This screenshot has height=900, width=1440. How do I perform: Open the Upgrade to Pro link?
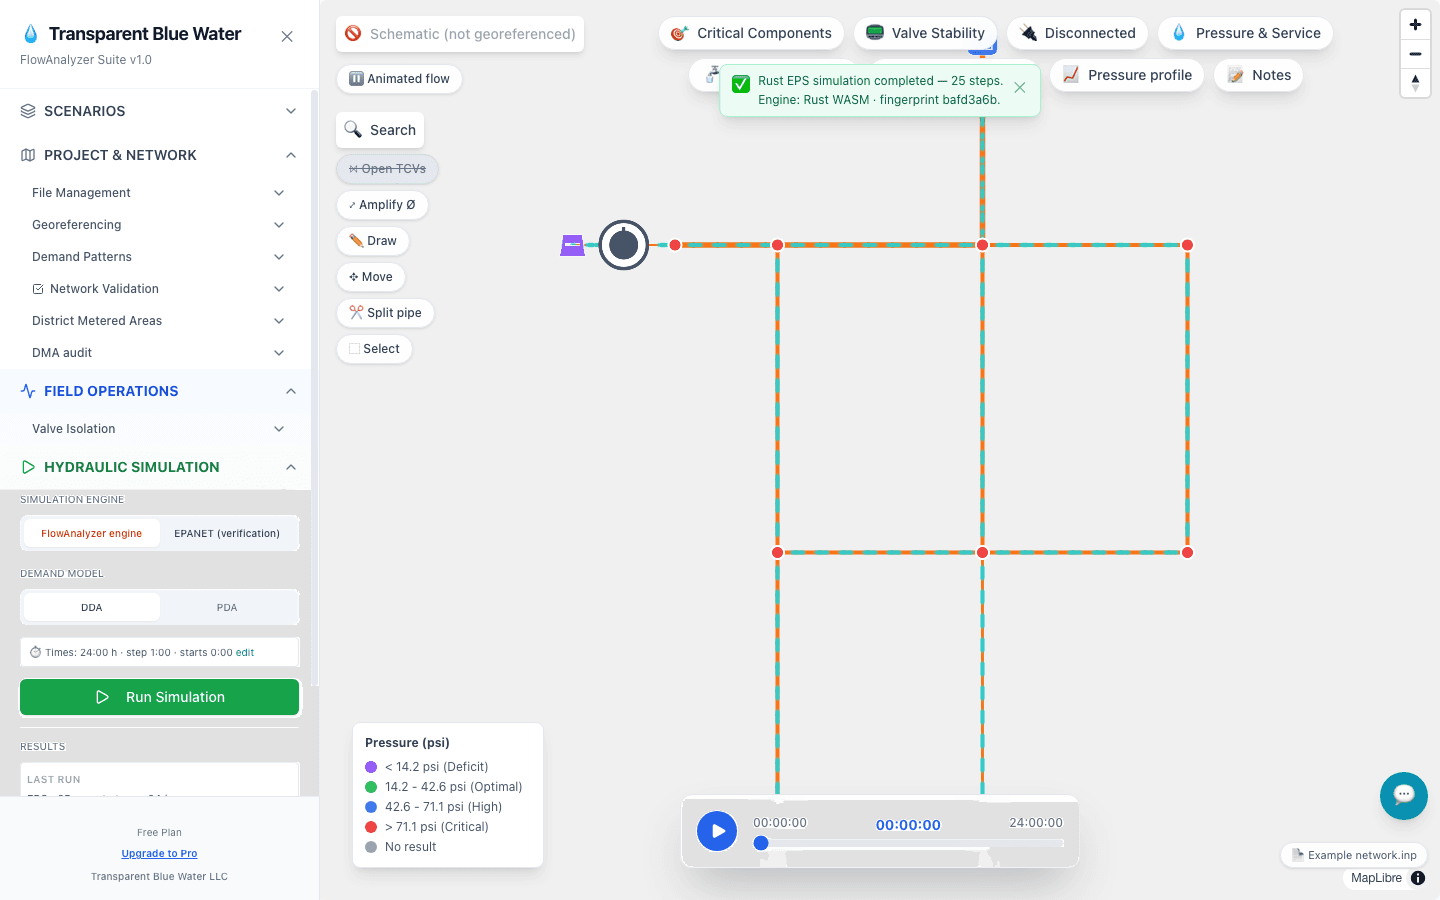point(159,853)
